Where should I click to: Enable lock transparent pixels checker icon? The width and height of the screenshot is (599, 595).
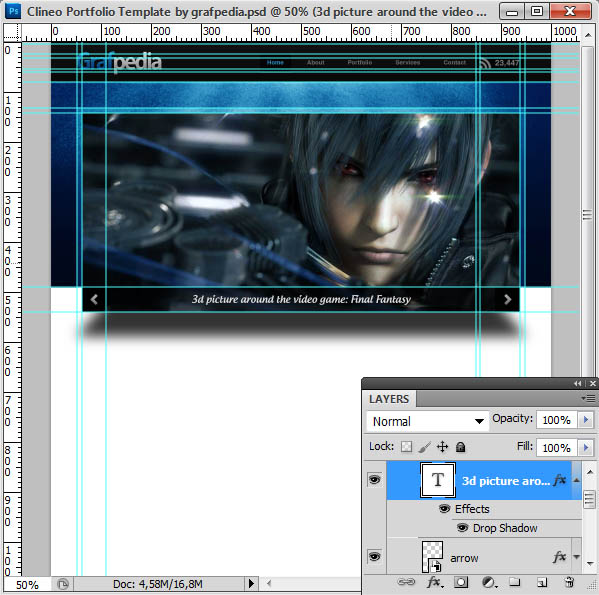click(x=406, y=446)
